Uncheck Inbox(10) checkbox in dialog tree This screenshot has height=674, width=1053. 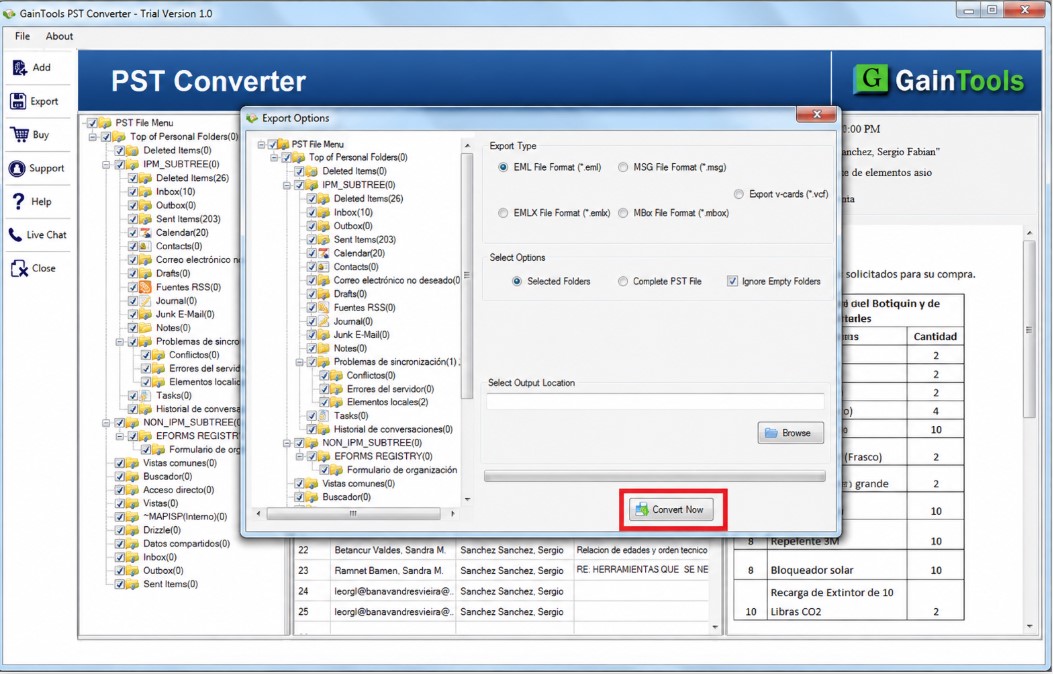312,212
